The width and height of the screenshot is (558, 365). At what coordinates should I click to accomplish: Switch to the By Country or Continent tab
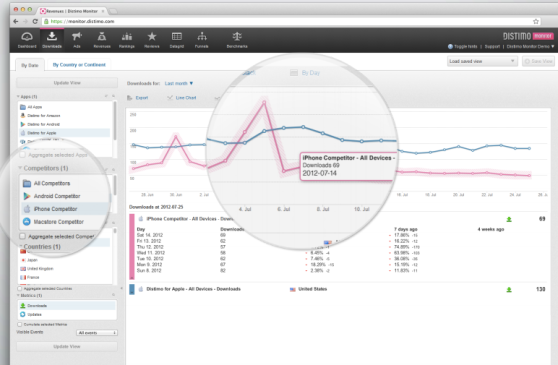tap(79, 65)
